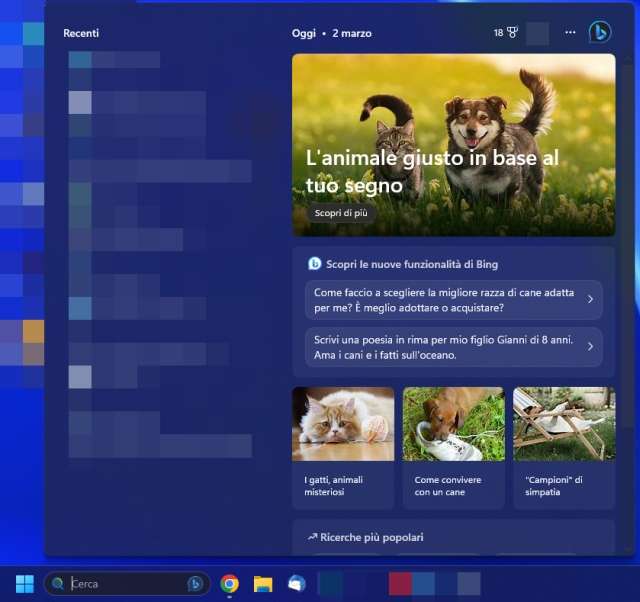This screenshot has width=640, height=602.
Task: Click the 'Recenti' section title
Action: point(81,33)
